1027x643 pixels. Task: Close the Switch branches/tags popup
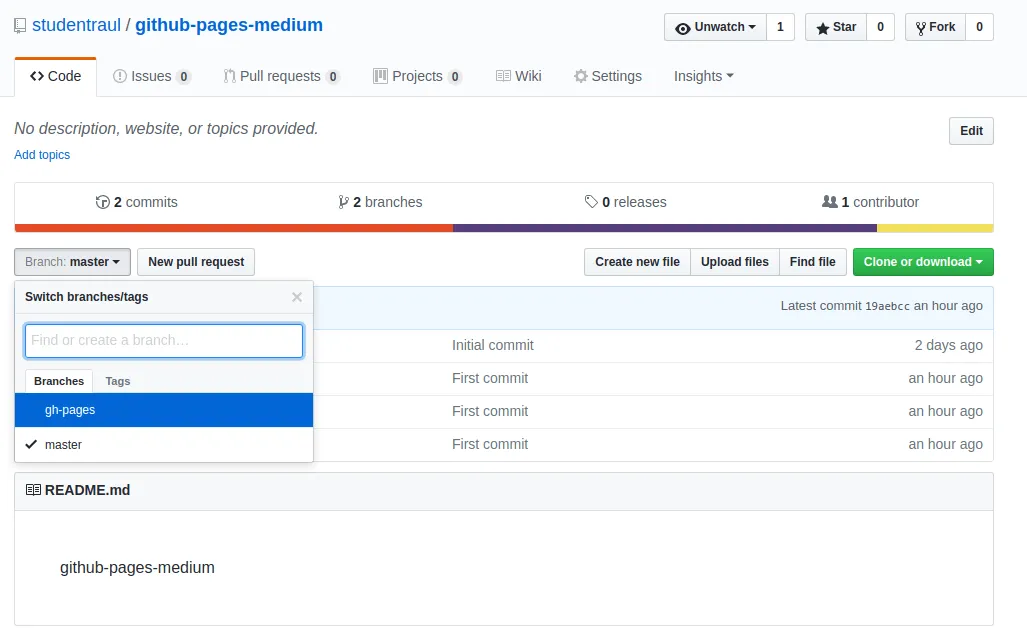point(297,297)
